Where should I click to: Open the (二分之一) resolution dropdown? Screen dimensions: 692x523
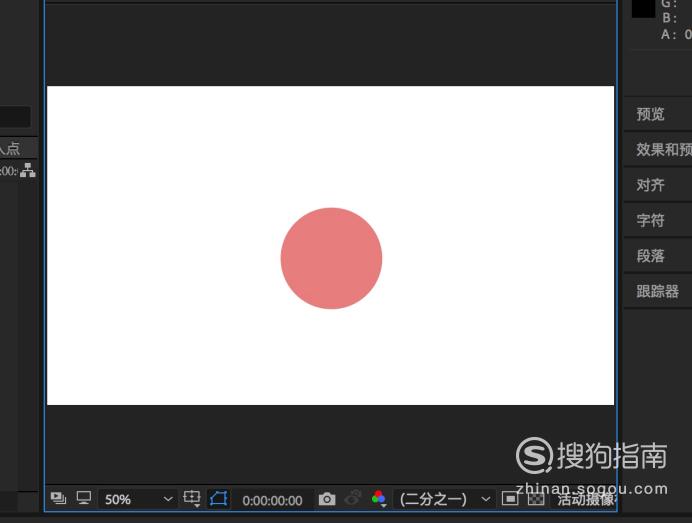pyautogui.click(x=444, y=499)
